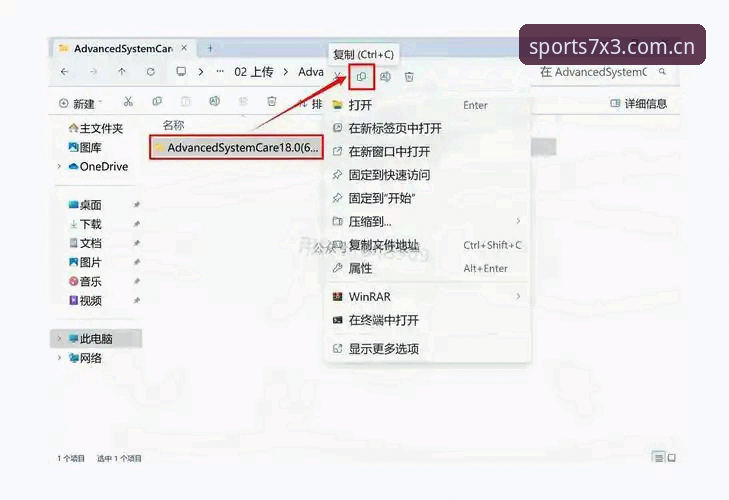This screenshot has height=500, width=729.
Task: Open 音乐 in the sidebar
Action: 85,281
